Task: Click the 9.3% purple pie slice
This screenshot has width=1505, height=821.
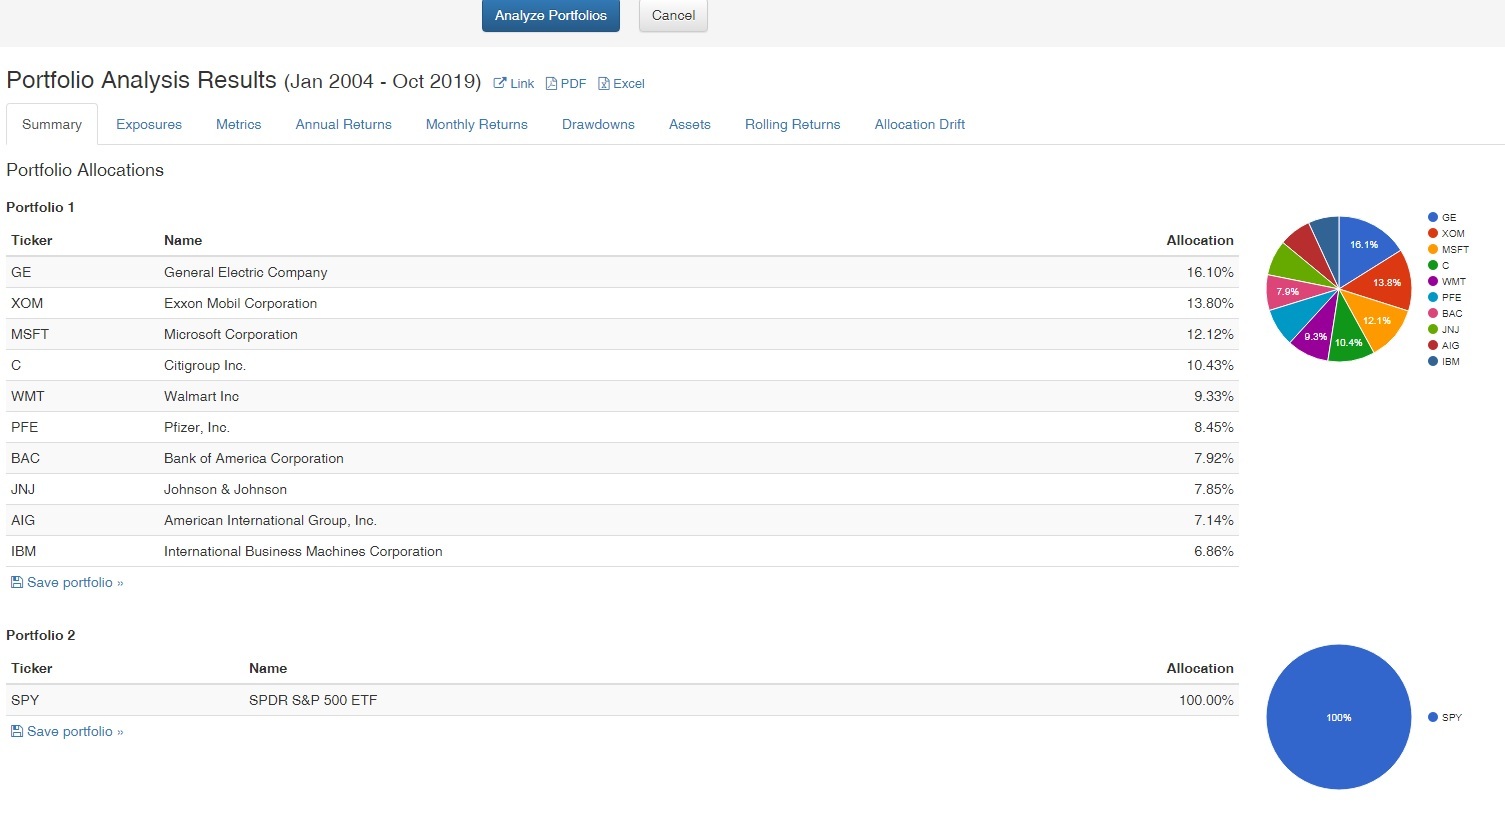Action: pyautogui.click(x=1317, y=336)
